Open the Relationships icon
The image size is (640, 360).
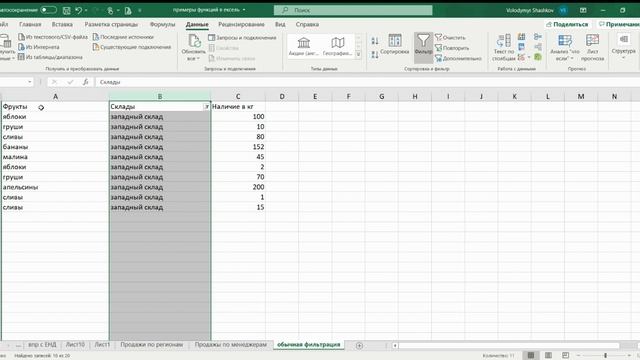point(538,47)
